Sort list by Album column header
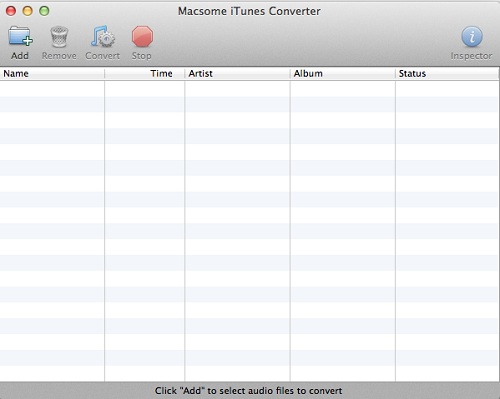The image size is (500, 399). coord(343,73)
